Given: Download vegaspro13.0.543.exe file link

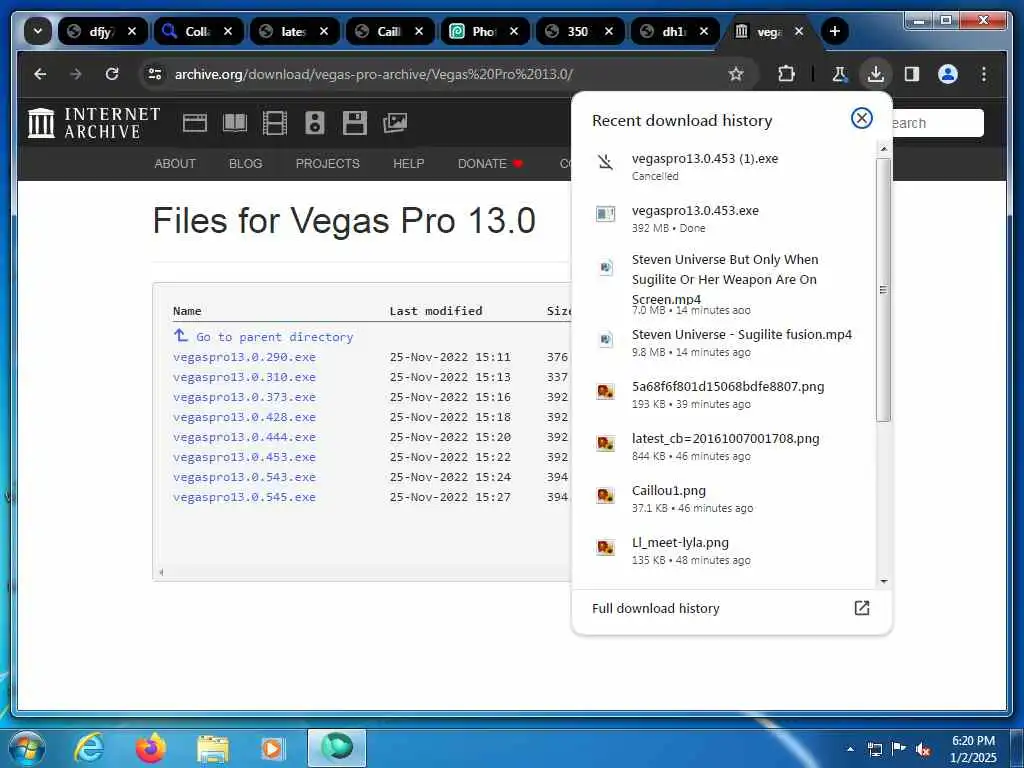Looking at the screenshot, I should (x=244, y=477).
